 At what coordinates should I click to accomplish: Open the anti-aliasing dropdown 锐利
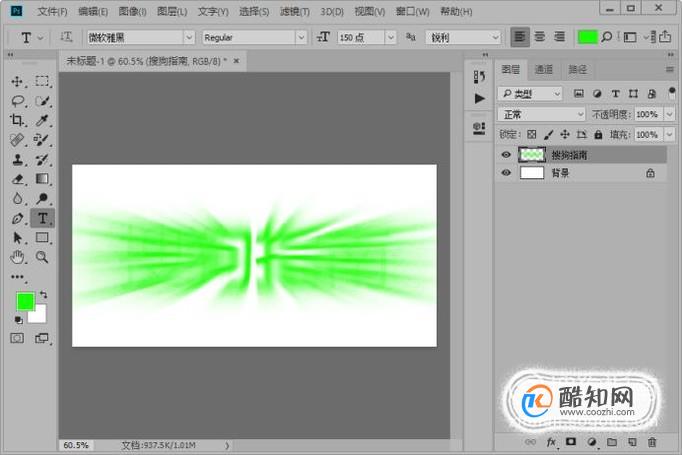[463, 37]
